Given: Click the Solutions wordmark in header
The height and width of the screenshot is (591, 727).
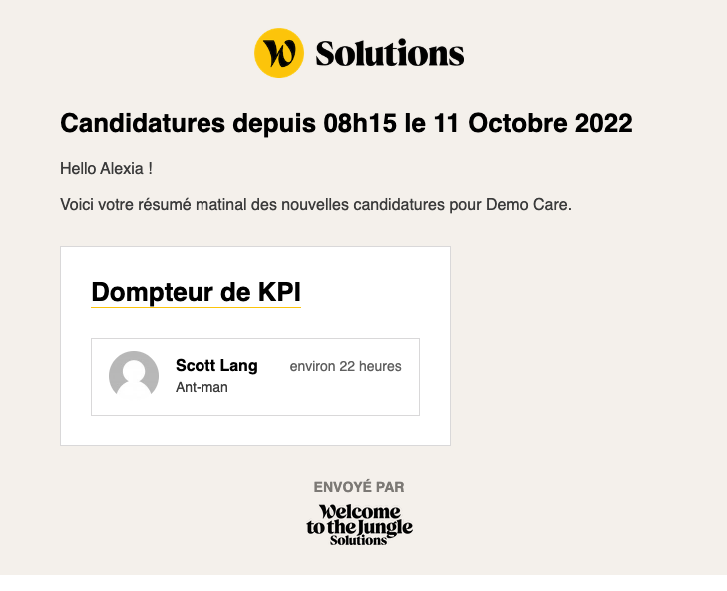Looking at the screenshot, I should pyautogui.click(x=389, y=53).
